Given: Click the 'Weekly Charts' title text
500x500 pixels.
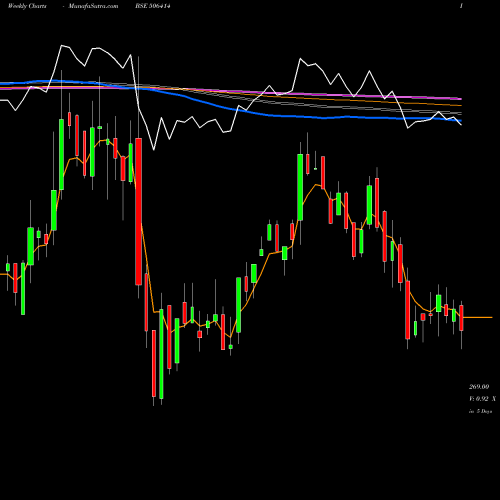Looking at the screenshot, I should 27,6.
